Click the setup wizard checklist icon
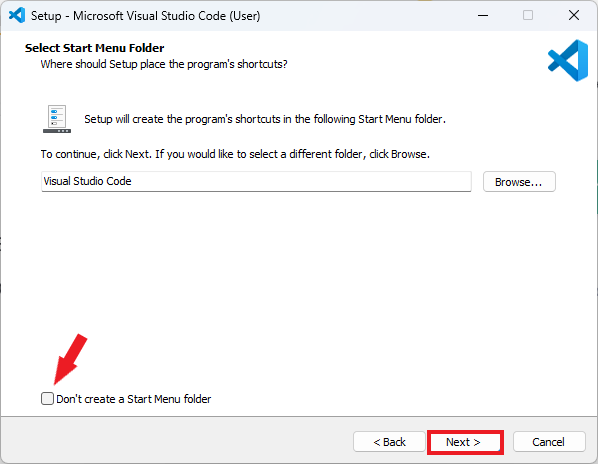This screenshot has width=598, height=464. 57,119
